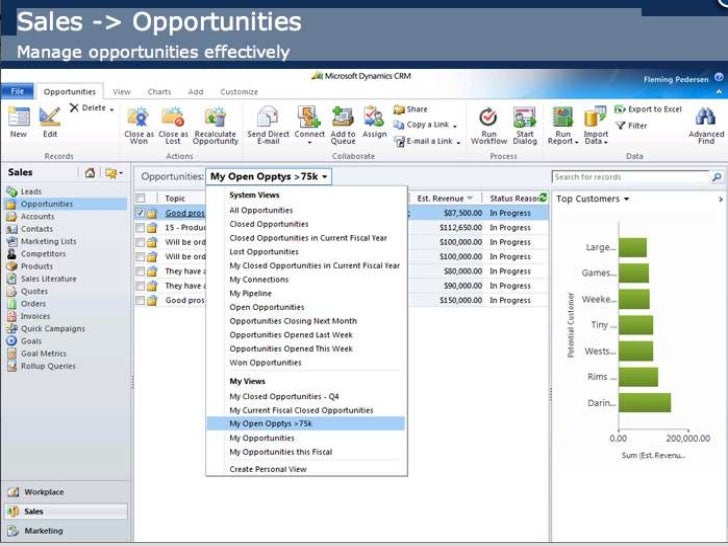This screenshot has height=546, width=728.
Task: Click the Darin... chart bar
Action: click(644, 403)
